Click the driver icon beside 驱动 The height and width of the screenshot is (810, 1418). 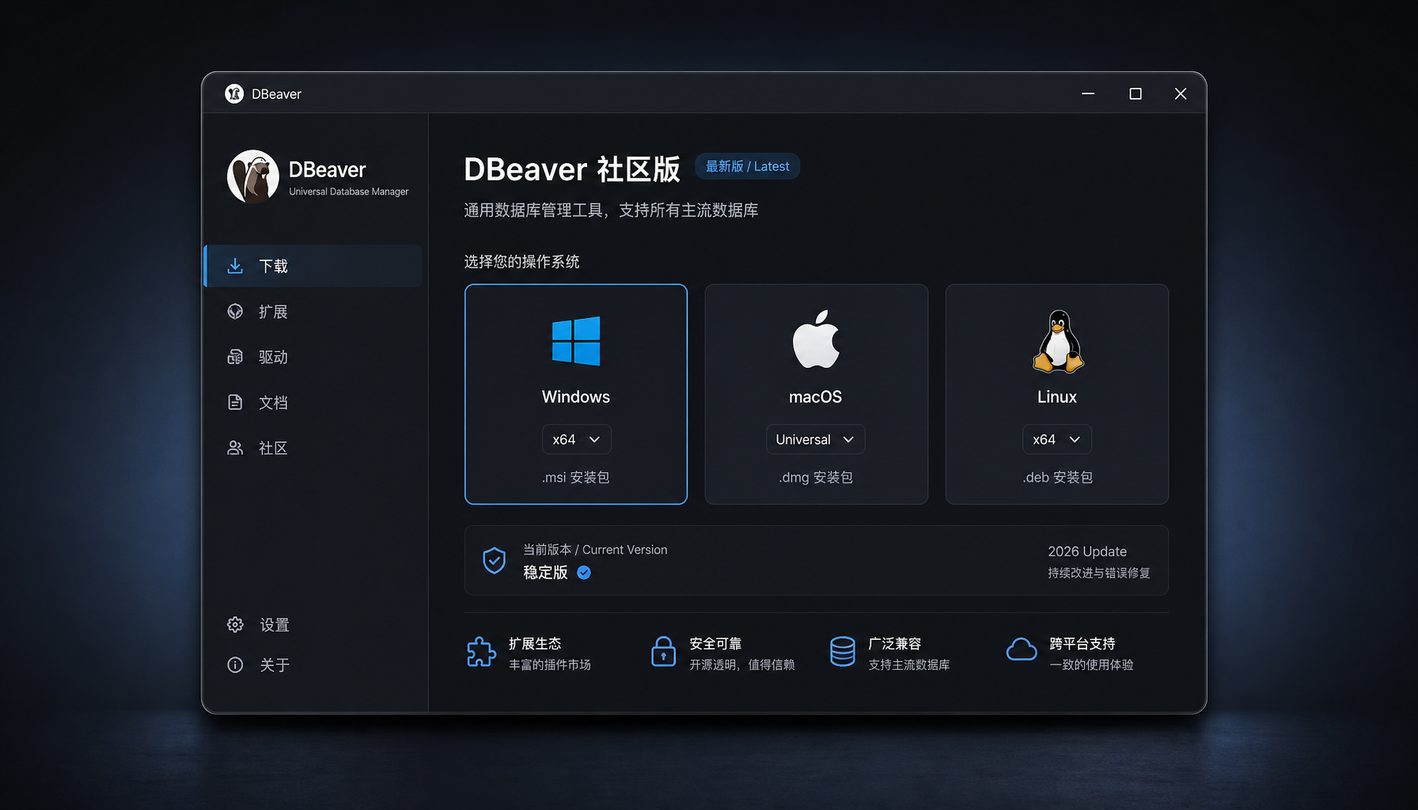[x=235, y=357]
